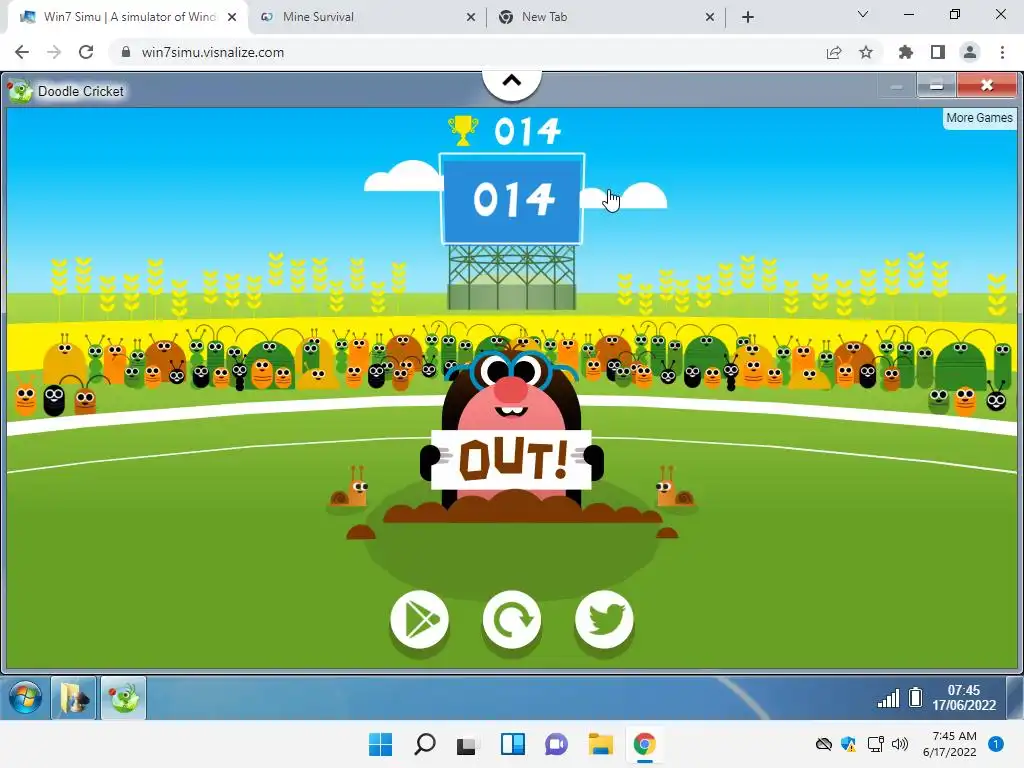Image resolution: width=1024 pixels, height=768 pixels.
Task: Open Windows 7 Explorer taskbar folder icon
Action: [x=74, y=698]
